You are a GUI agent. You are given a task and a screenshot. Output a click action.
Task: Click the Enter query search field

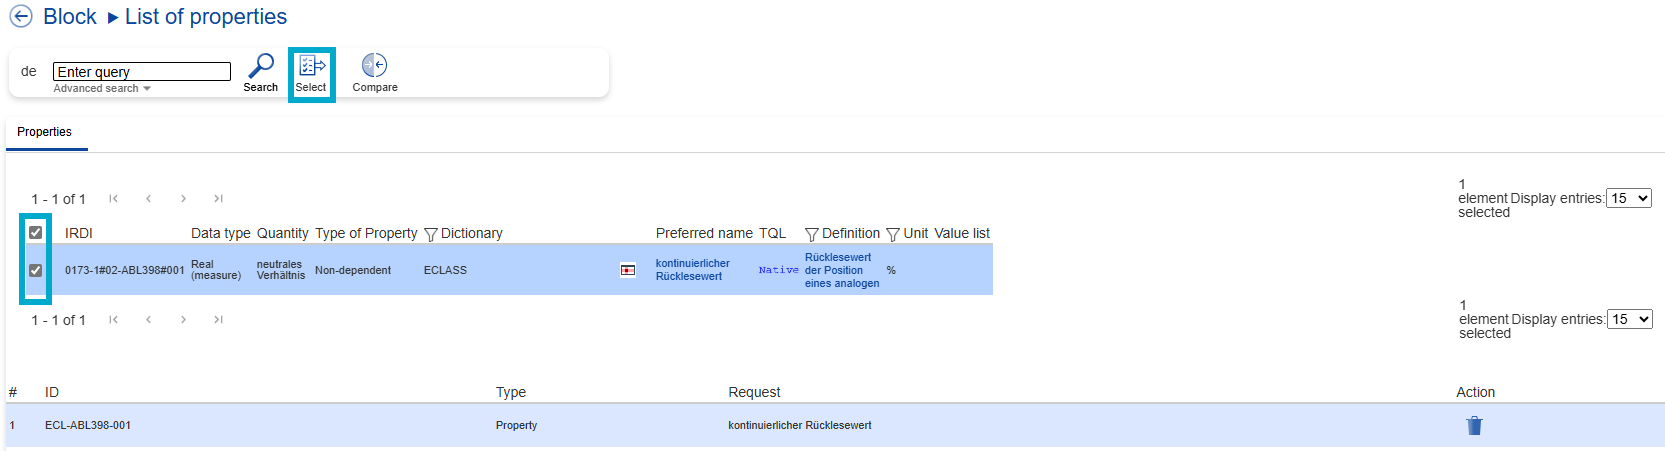(x=141, y=72)
